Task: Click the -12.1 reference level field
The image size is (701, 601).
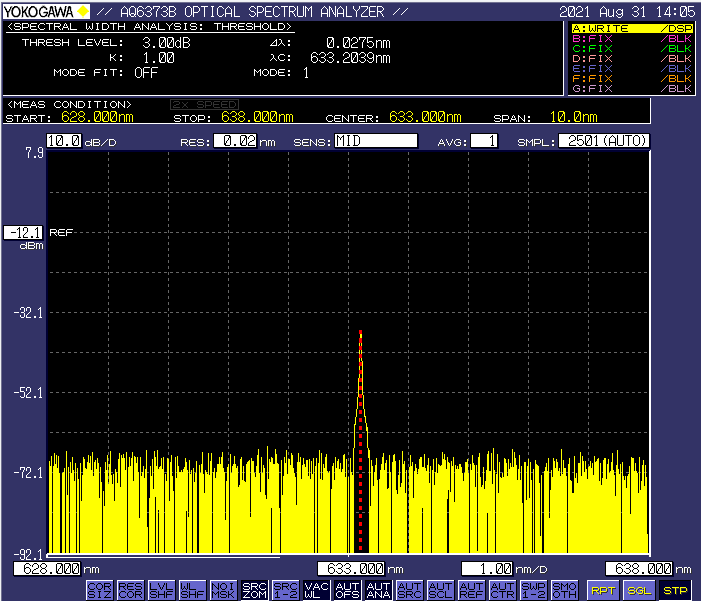Action: click(x=23, y=233)
